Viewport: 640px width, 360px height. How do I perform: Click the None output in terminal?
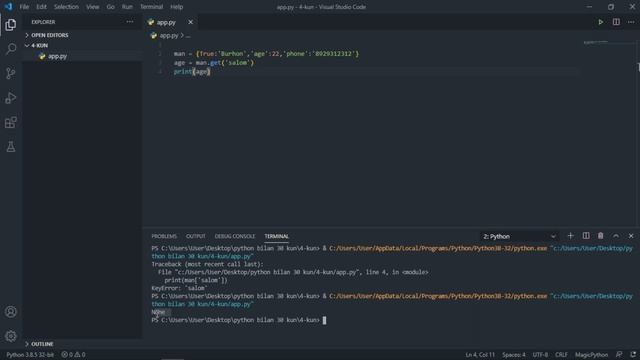coord(158,312)
